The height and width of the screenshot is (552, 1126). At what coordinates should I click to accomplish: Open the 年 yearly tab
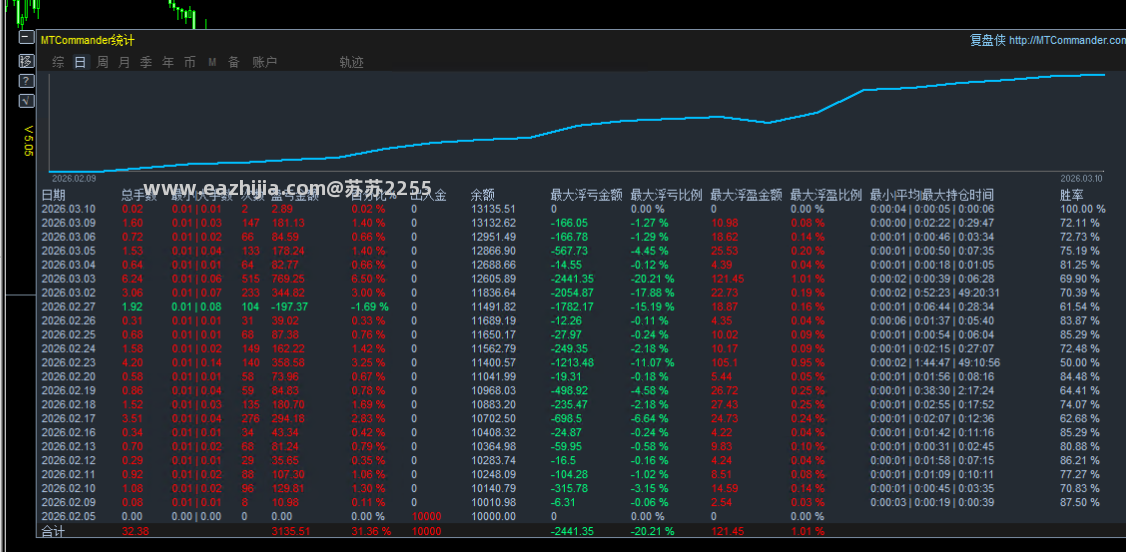click(x=168, y=62)
